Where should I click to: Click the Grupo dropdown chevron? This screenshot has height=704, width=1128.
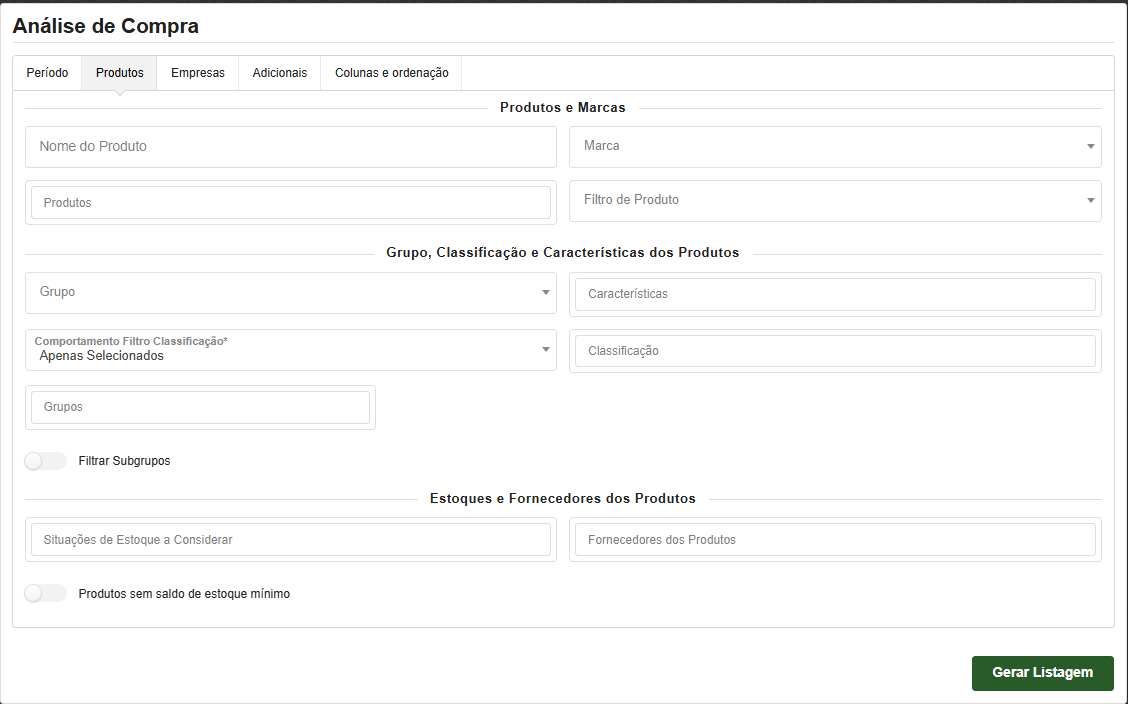point(546,293)
